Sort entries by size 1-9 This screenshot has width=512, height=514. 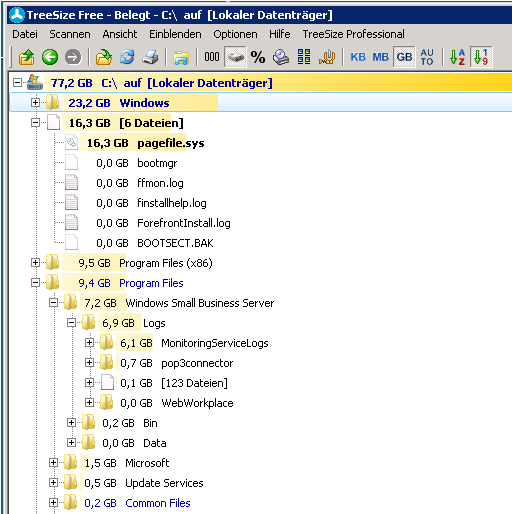pos(481,57)
